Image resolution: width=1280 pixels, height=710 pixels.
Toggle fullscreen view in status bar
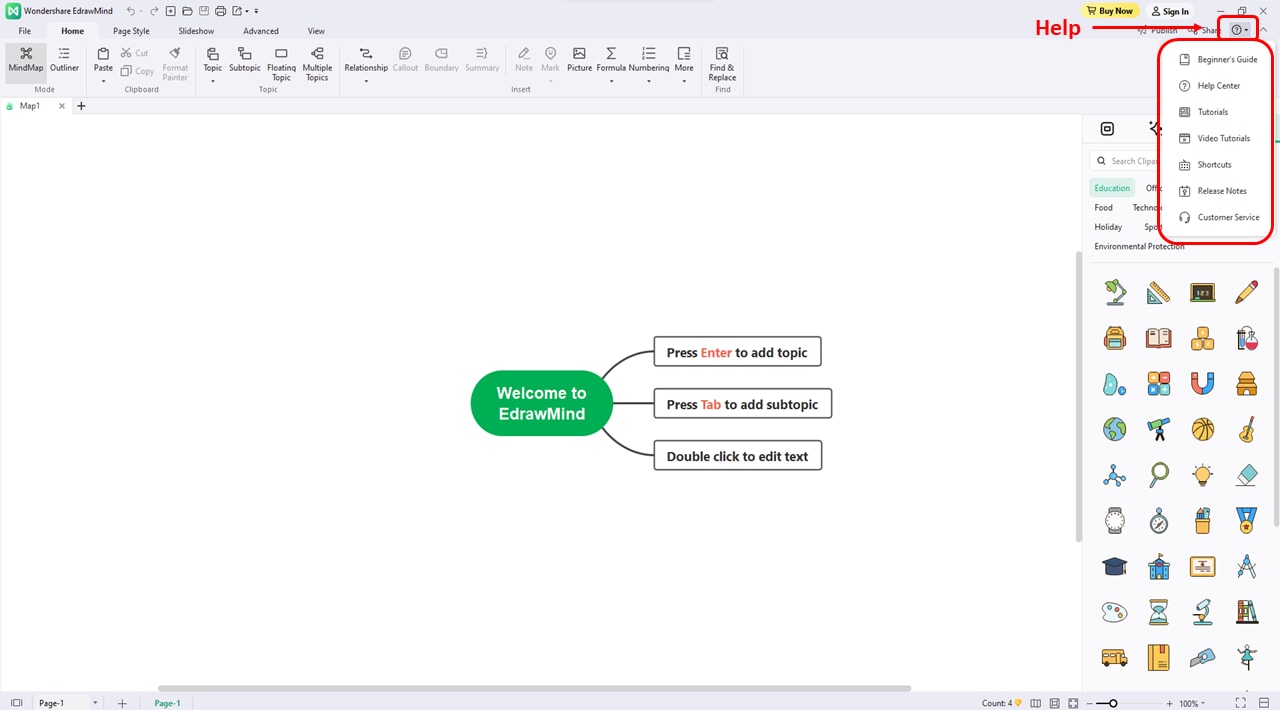point(1240,703)
